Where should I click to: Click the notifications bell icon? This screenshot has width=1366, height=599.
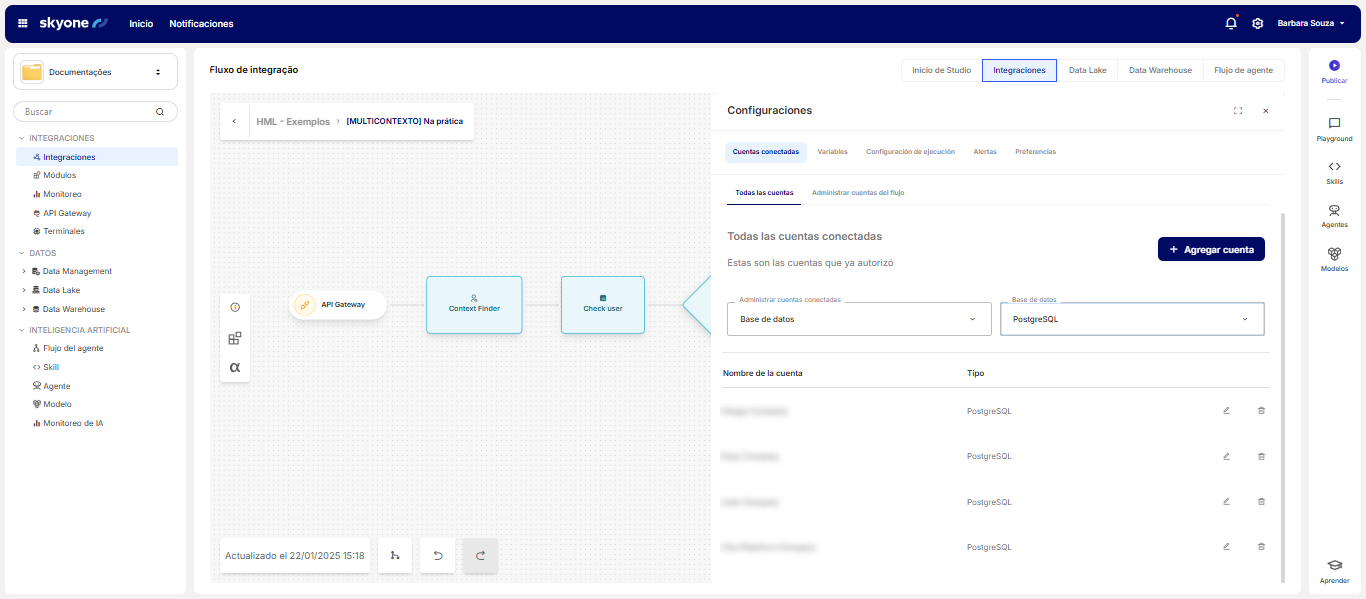click(1231, 23)
